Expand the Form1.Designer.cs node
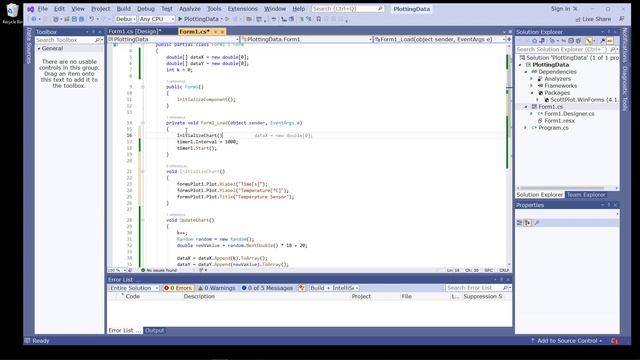The height and width of the screenshot is (360, 640). click(x=532, y=114)
